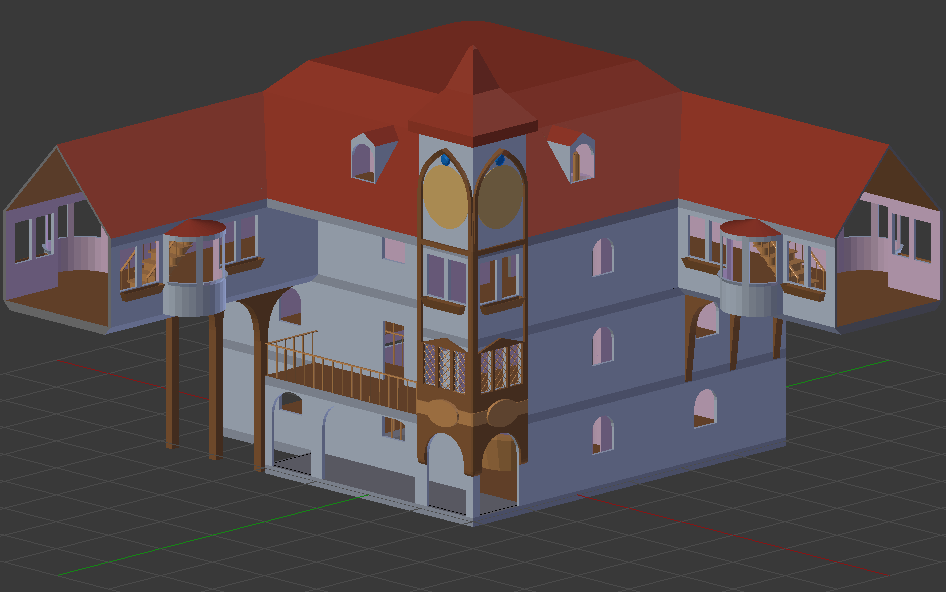The image size is (946, 592).
Task: Click the left golden clock face on tower
Action: (446, 196)
